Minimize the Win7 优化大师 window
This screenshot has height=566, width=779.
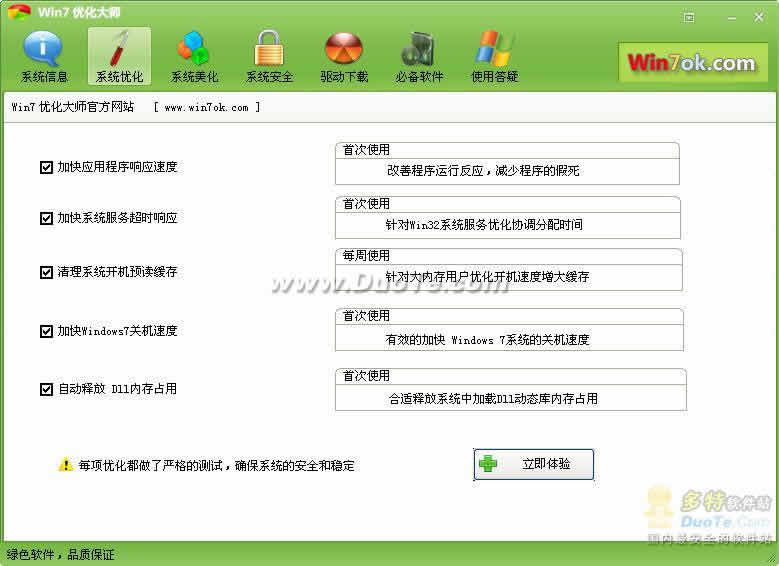point(732,18)
